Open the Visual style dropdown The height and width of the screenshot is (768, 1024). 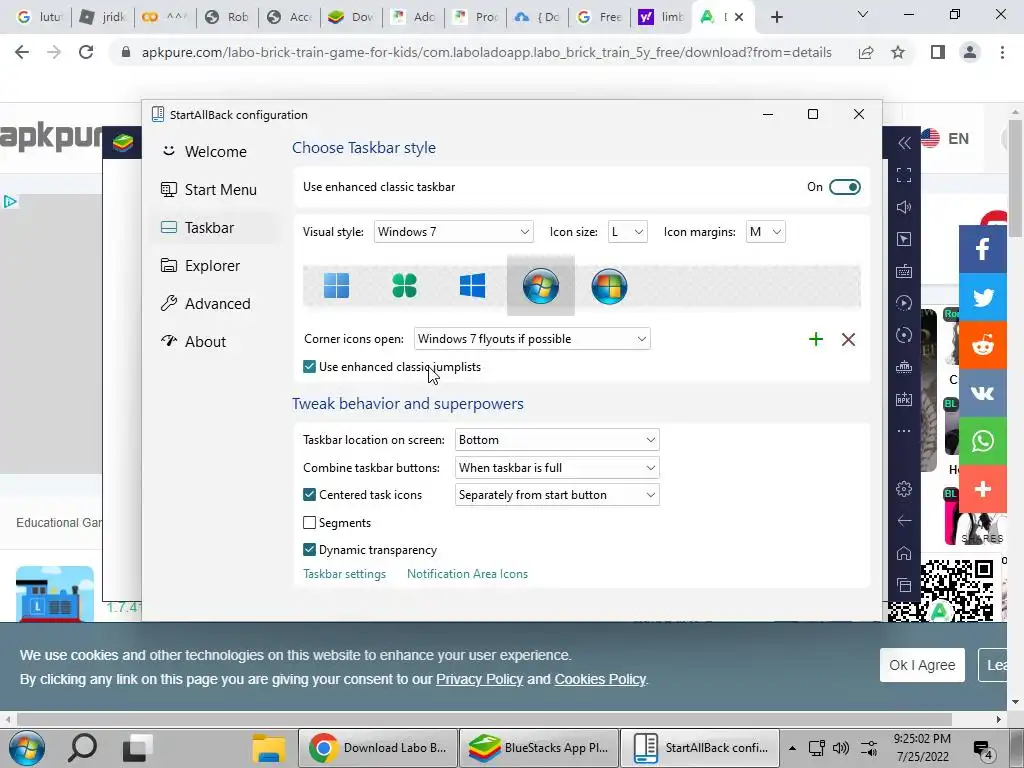453,232
